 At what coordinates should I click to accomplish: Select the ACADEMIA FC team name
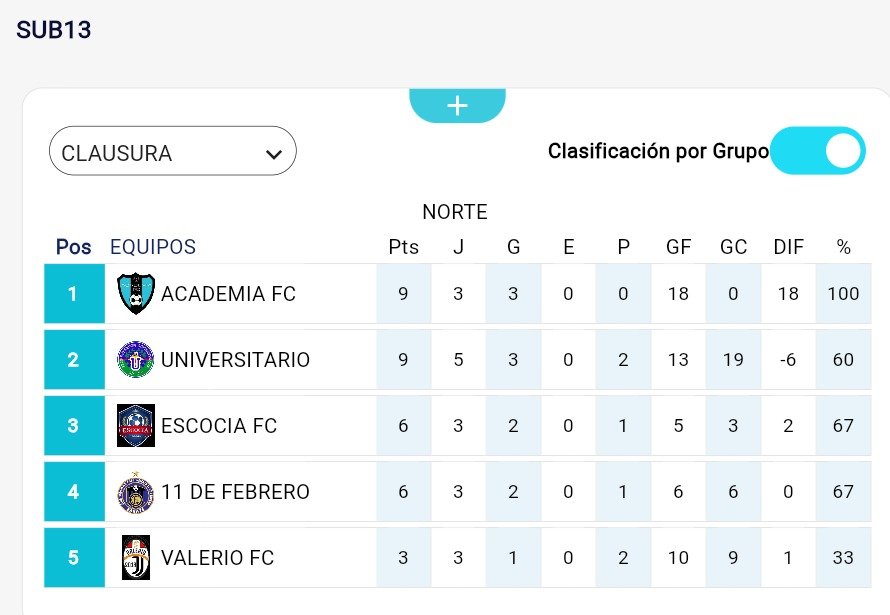pyautogui.click(x=228, y=294)
